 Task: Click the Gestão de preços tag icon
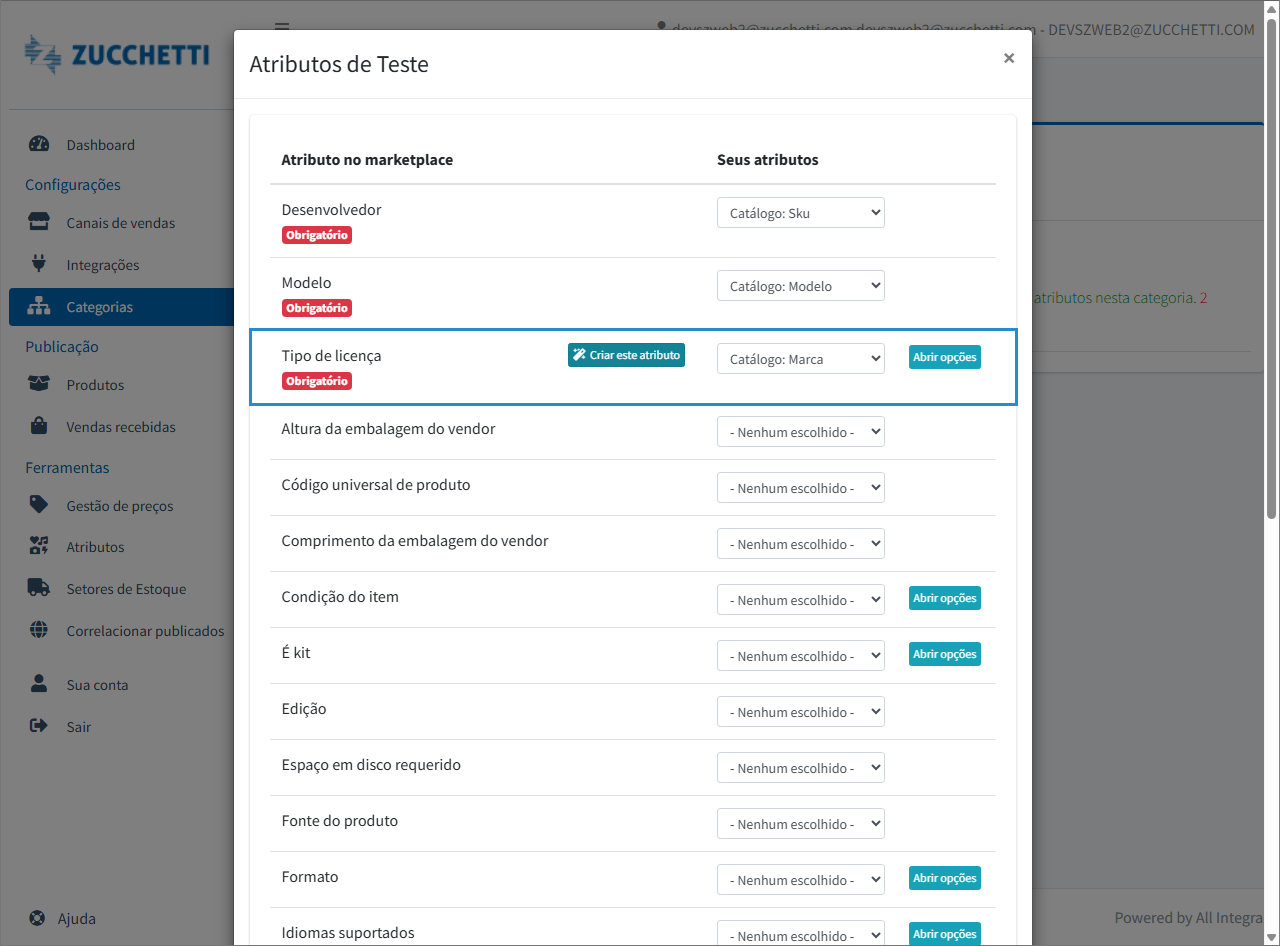[x=39, y=505]
